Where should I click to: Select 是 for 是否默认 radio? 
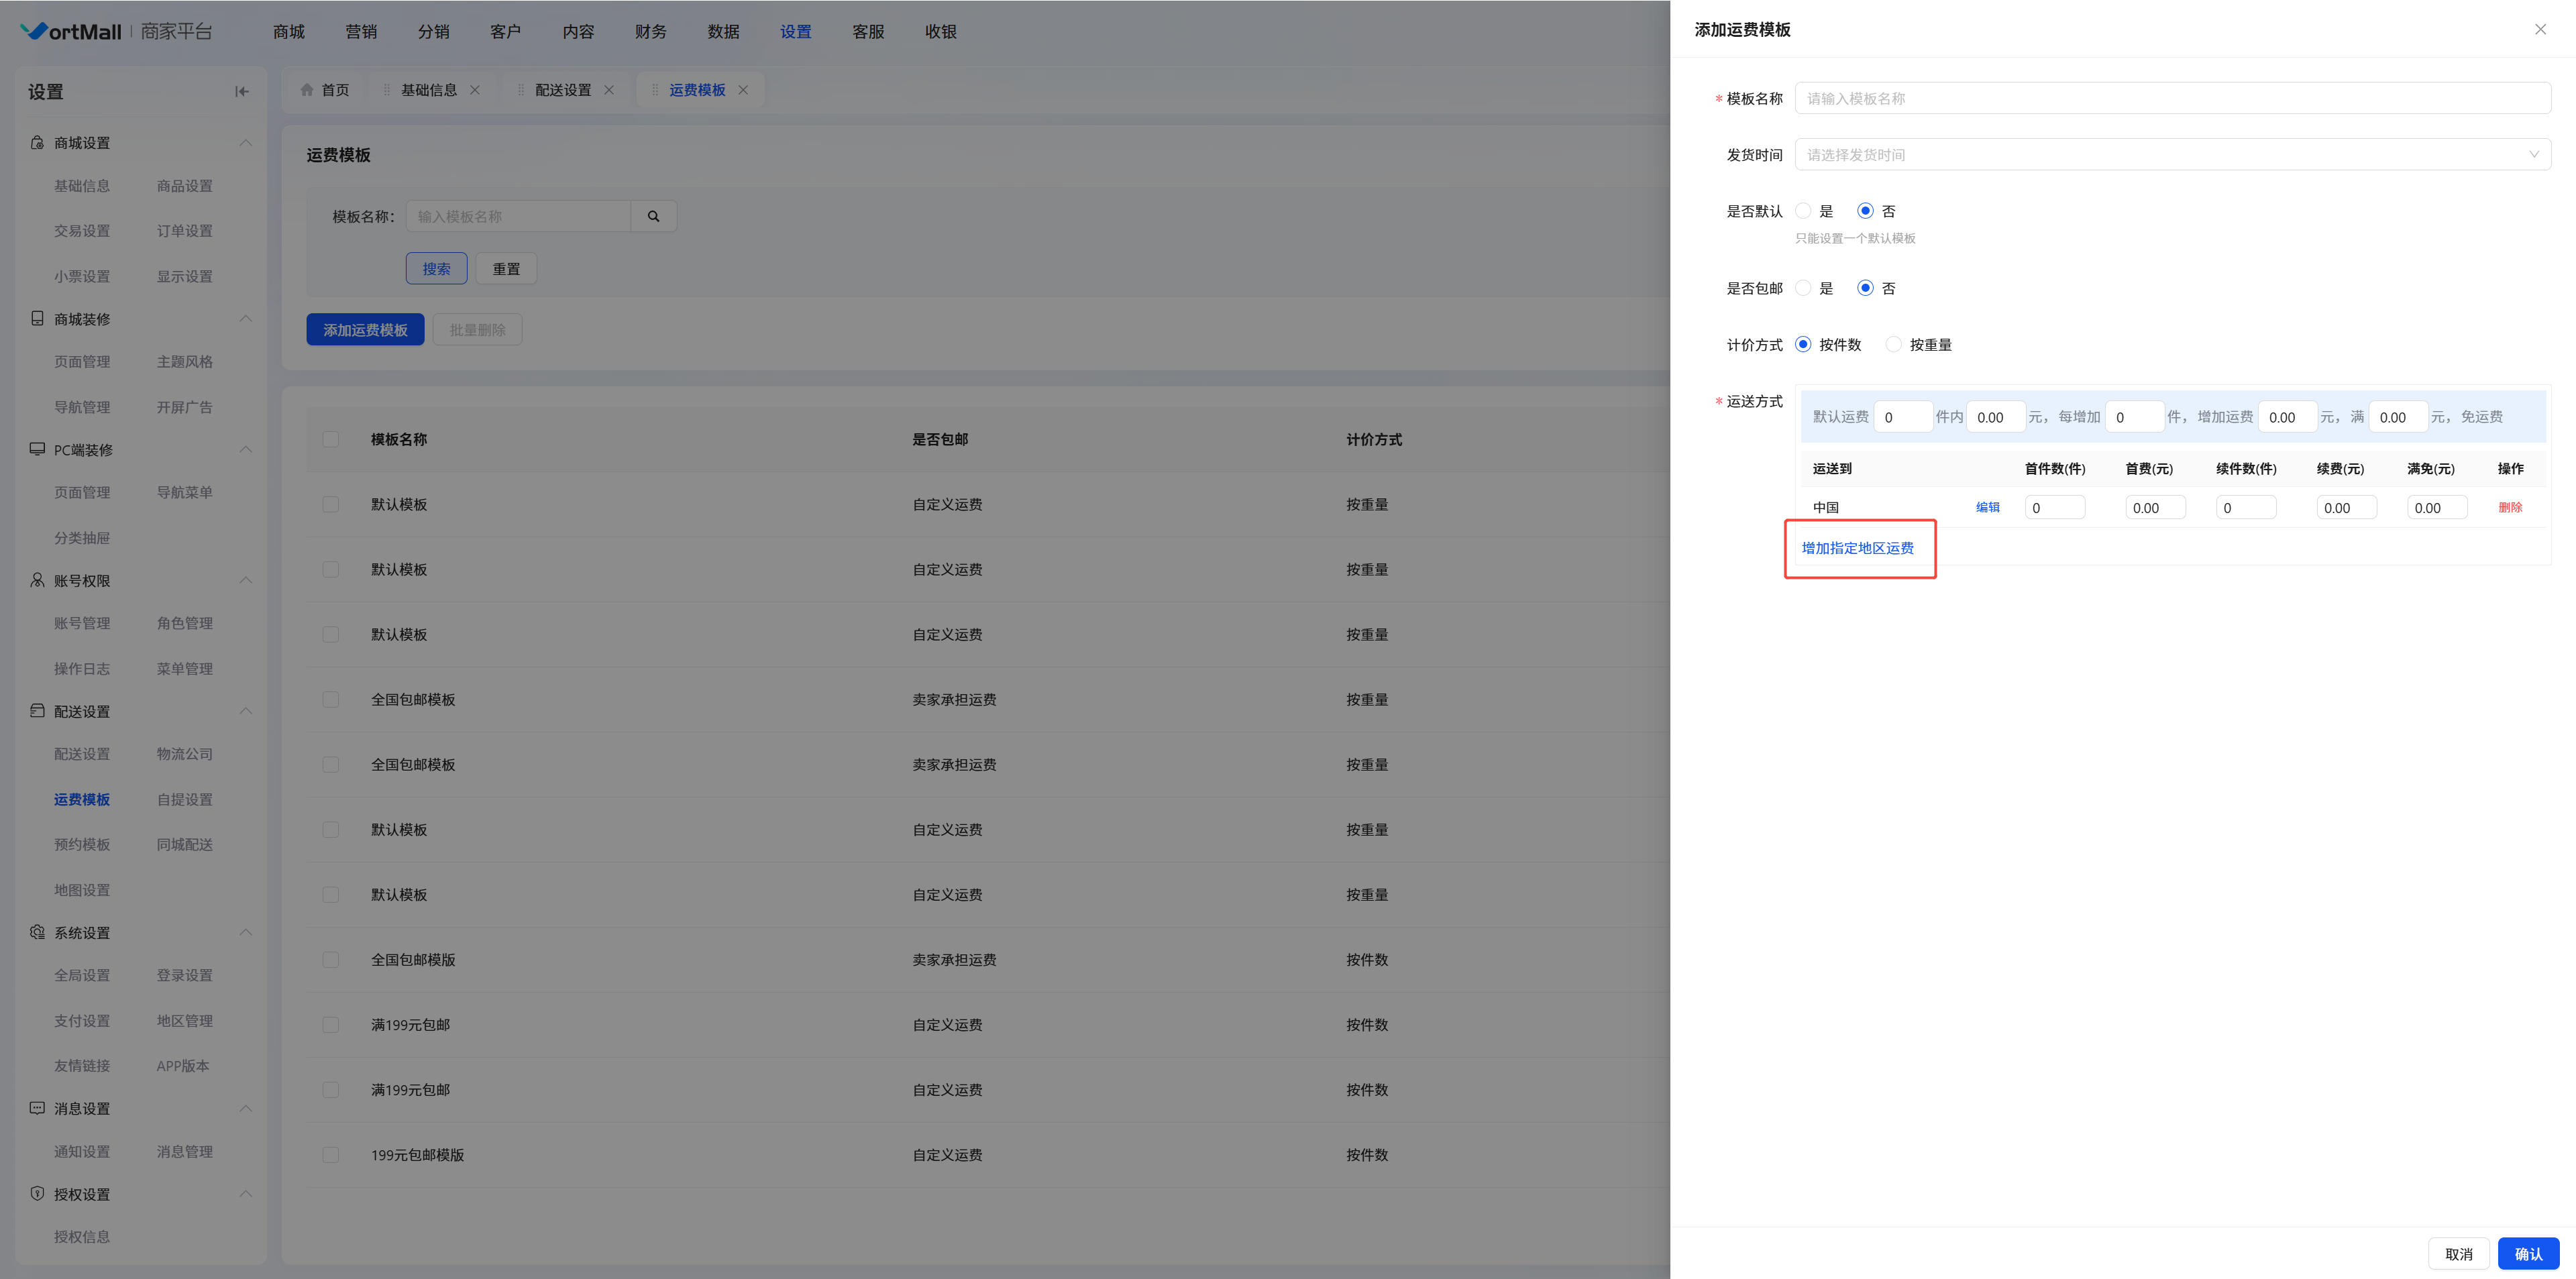tap(1803, 211)
